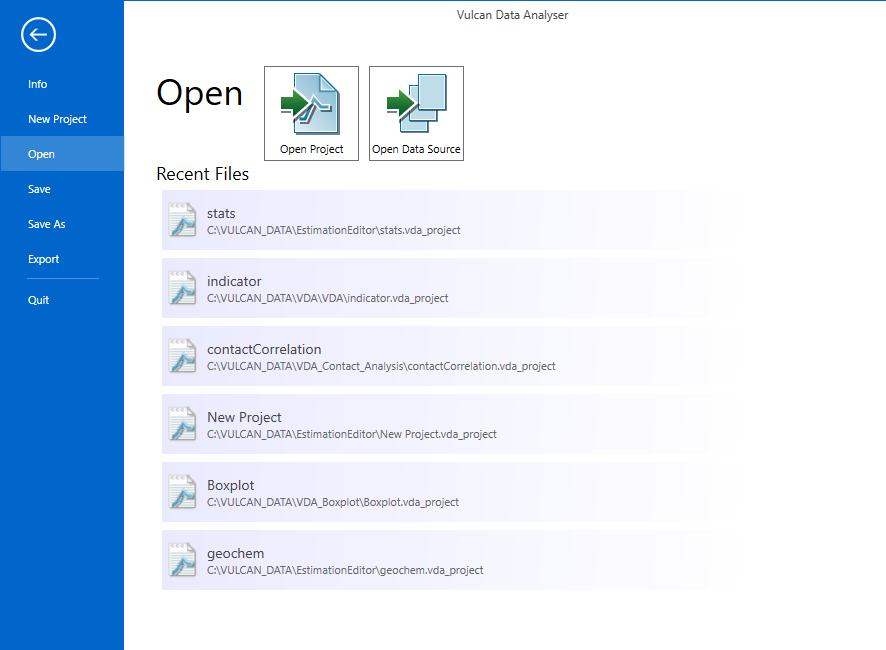Click the geochem.vda_project file path
The width and height of the screenshot is (886, 650).
[x=345, y=570]
